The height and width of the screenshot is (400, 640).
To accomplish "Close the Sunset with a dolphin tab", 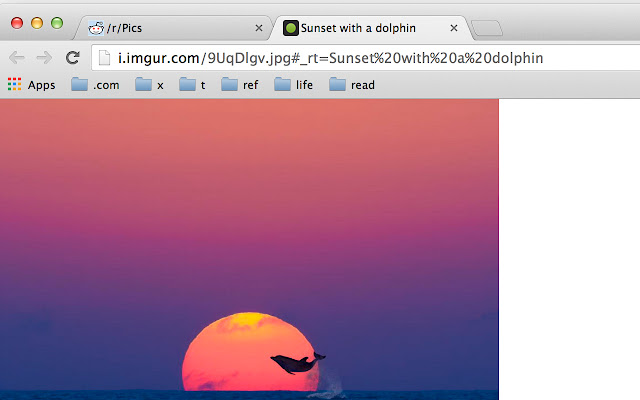I will 454,28.
